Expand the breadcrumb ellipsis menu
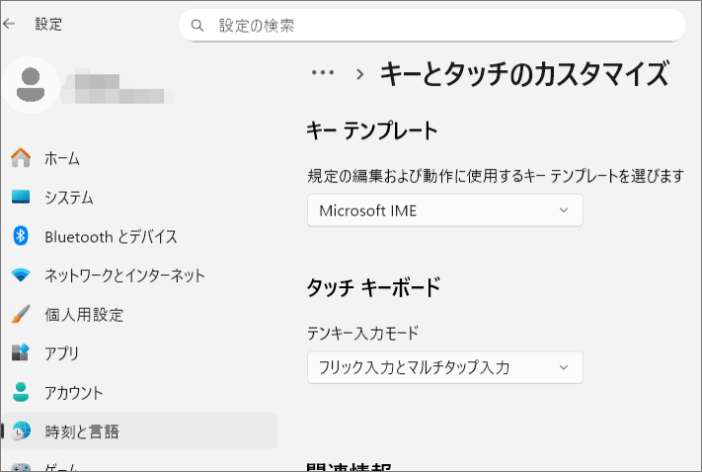 323,73
